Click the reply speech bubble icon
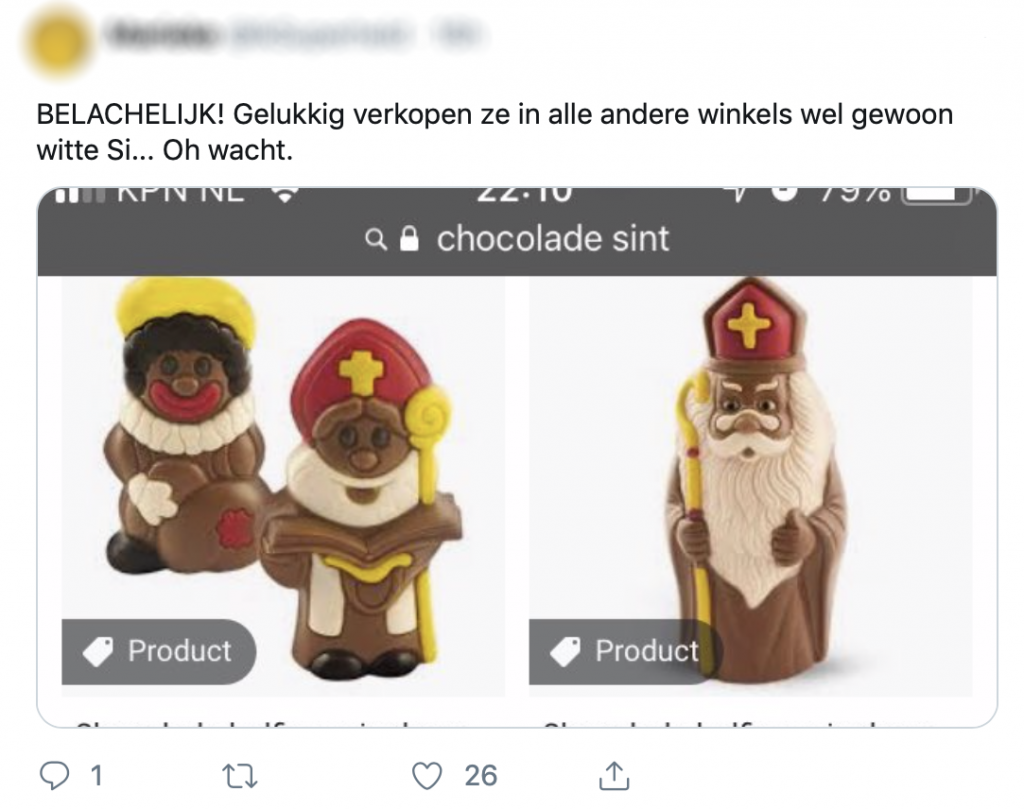1024x809 pixels. (51, 774)
